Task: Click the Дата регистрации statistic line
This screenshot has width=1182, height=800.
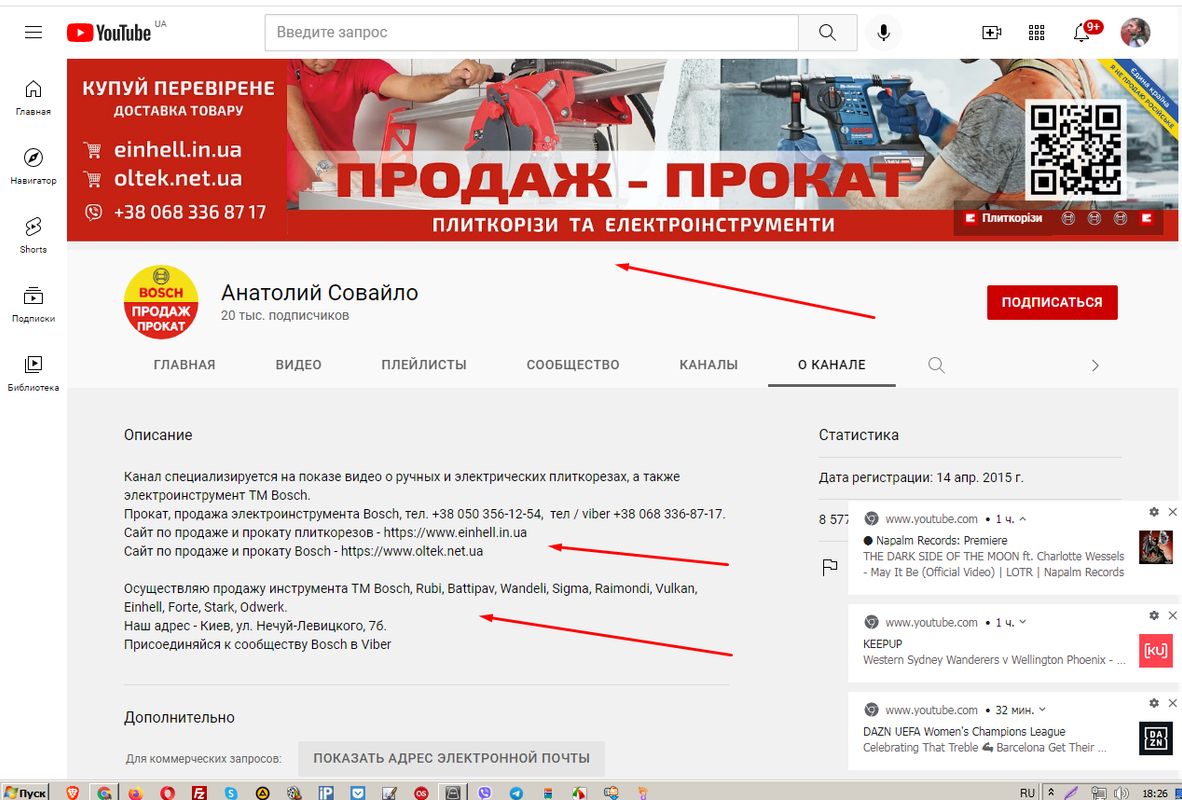Action: (x=921, y=478)
